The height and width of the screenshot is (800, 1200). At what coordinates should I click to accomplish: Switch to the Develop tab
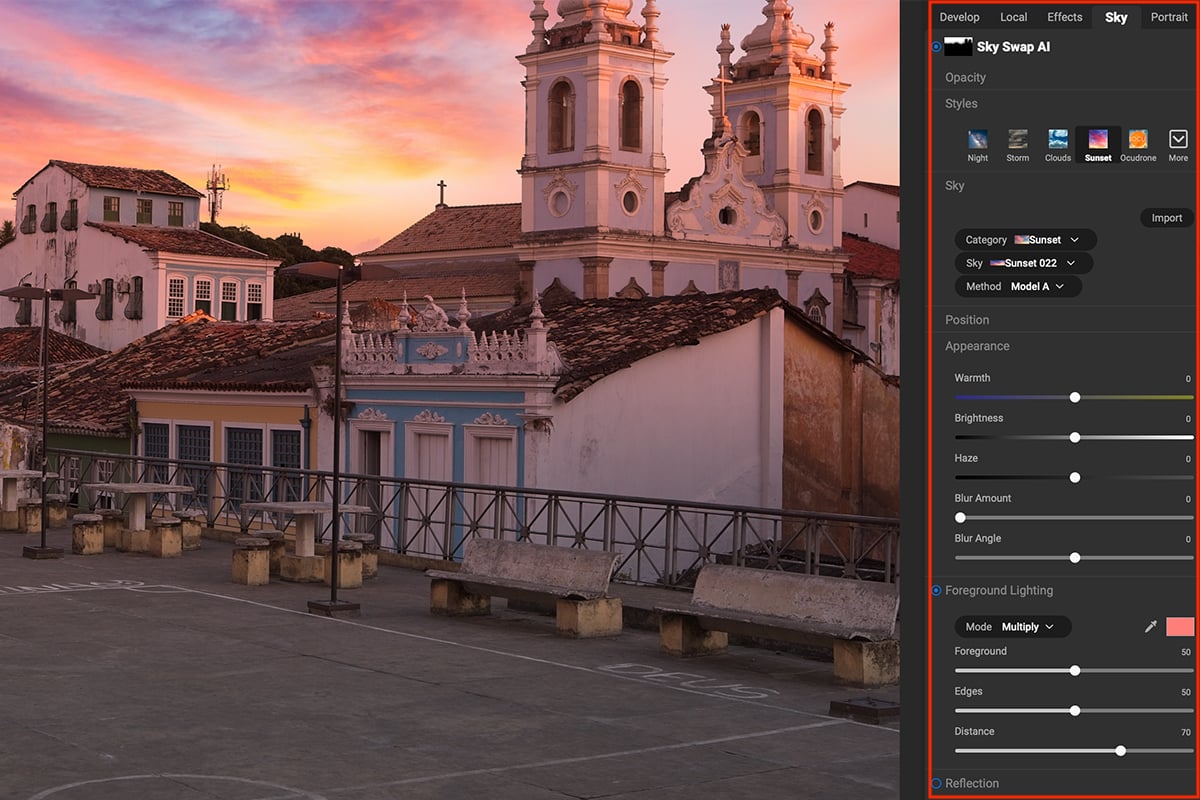959,16
